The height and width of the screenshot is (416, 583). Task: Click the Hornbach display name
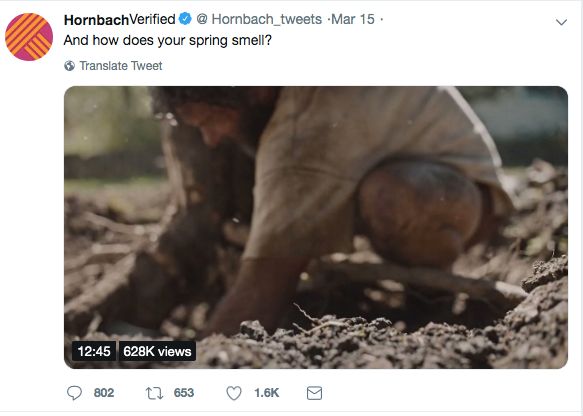tap(96, 20)
